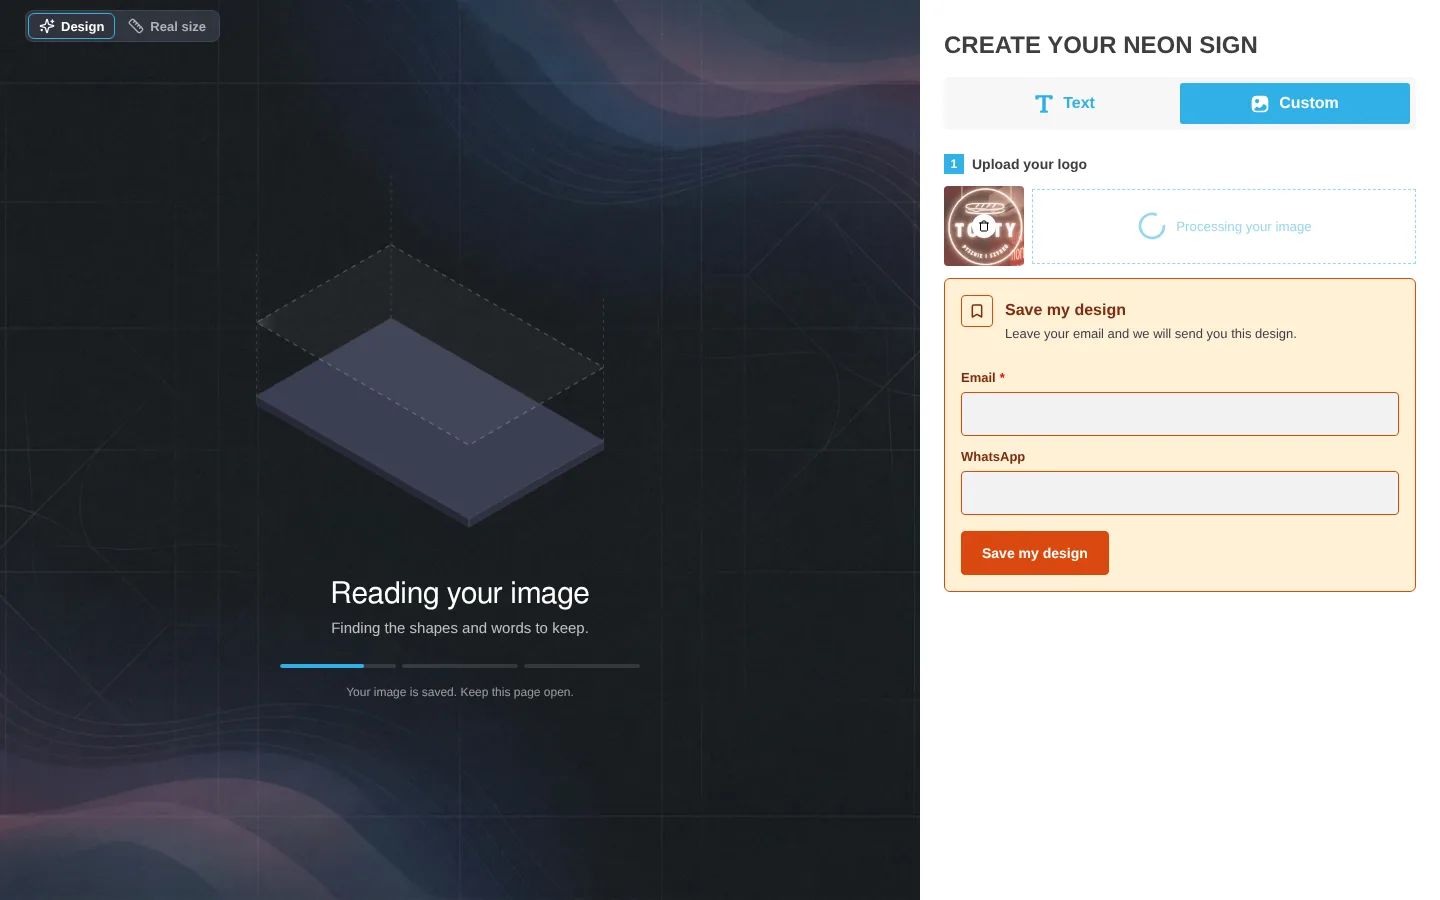
Task: Delete the uploaded logo via trash icon
Action: [x=984, y=226]
